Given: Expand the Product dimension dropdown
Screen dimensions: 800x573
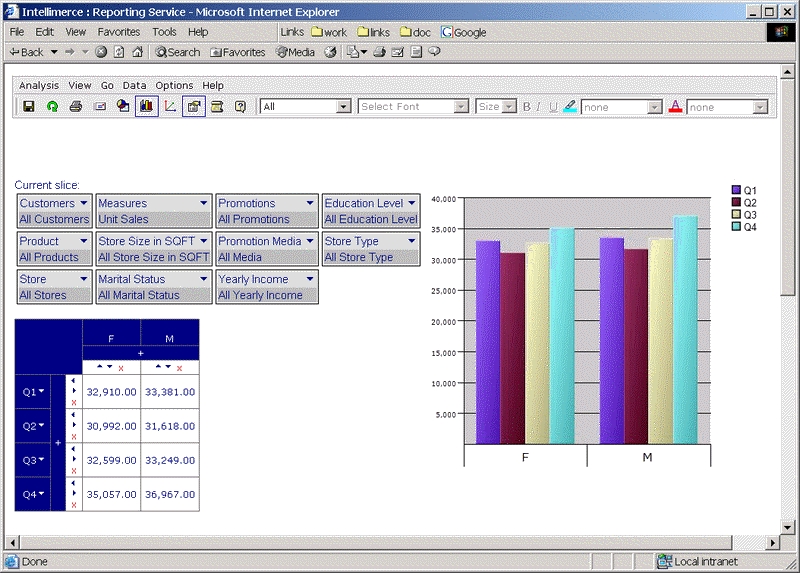Looking at the screenshot, I should pyautogui.click(x=84, y=241).
